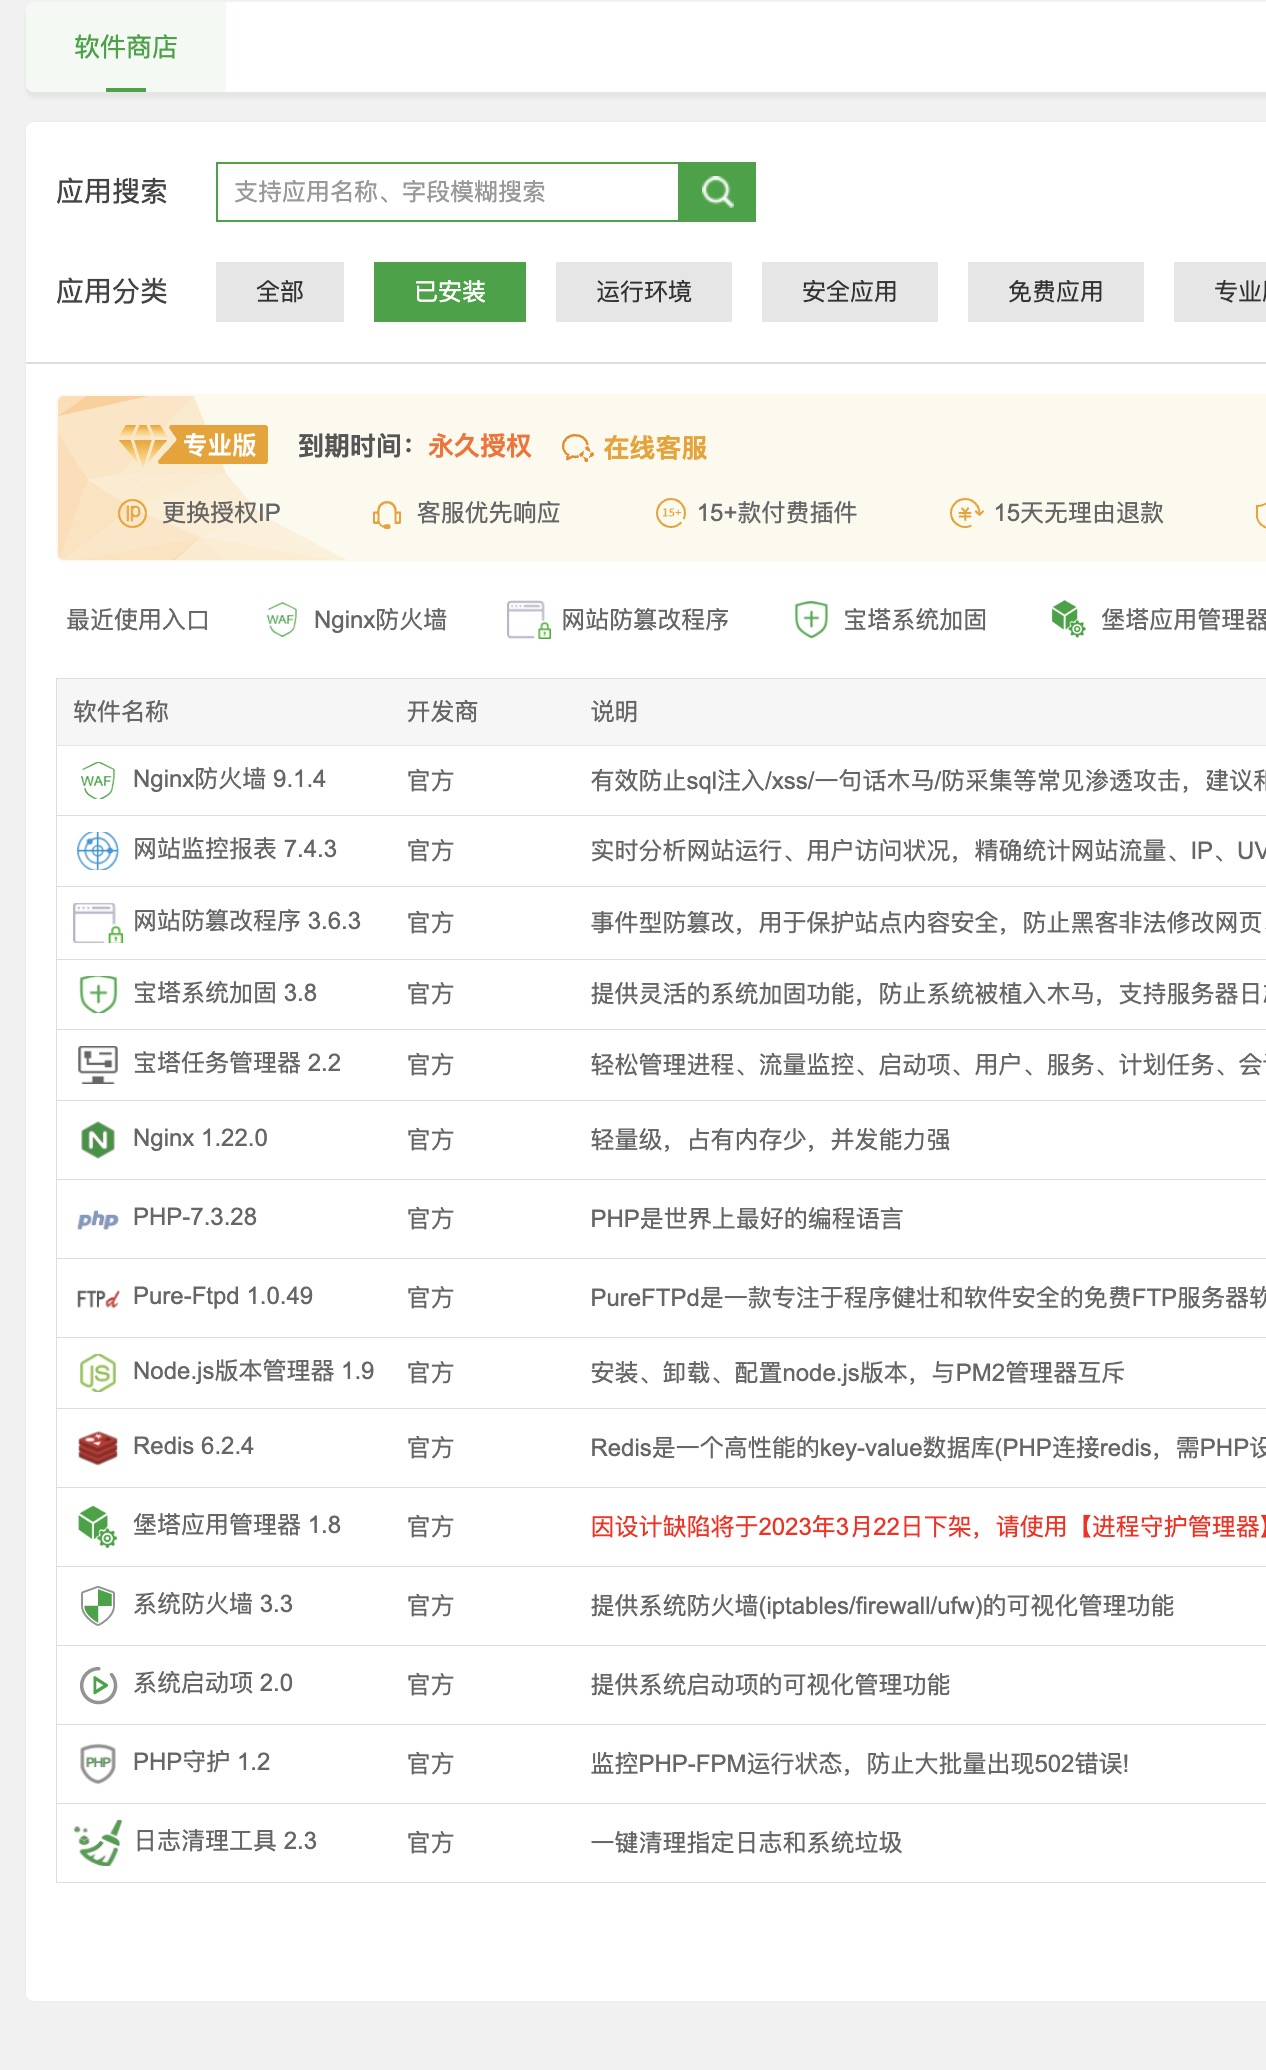1266x2070 pixels.
Task: Click the 软件名称 column header
Action: 121,712
